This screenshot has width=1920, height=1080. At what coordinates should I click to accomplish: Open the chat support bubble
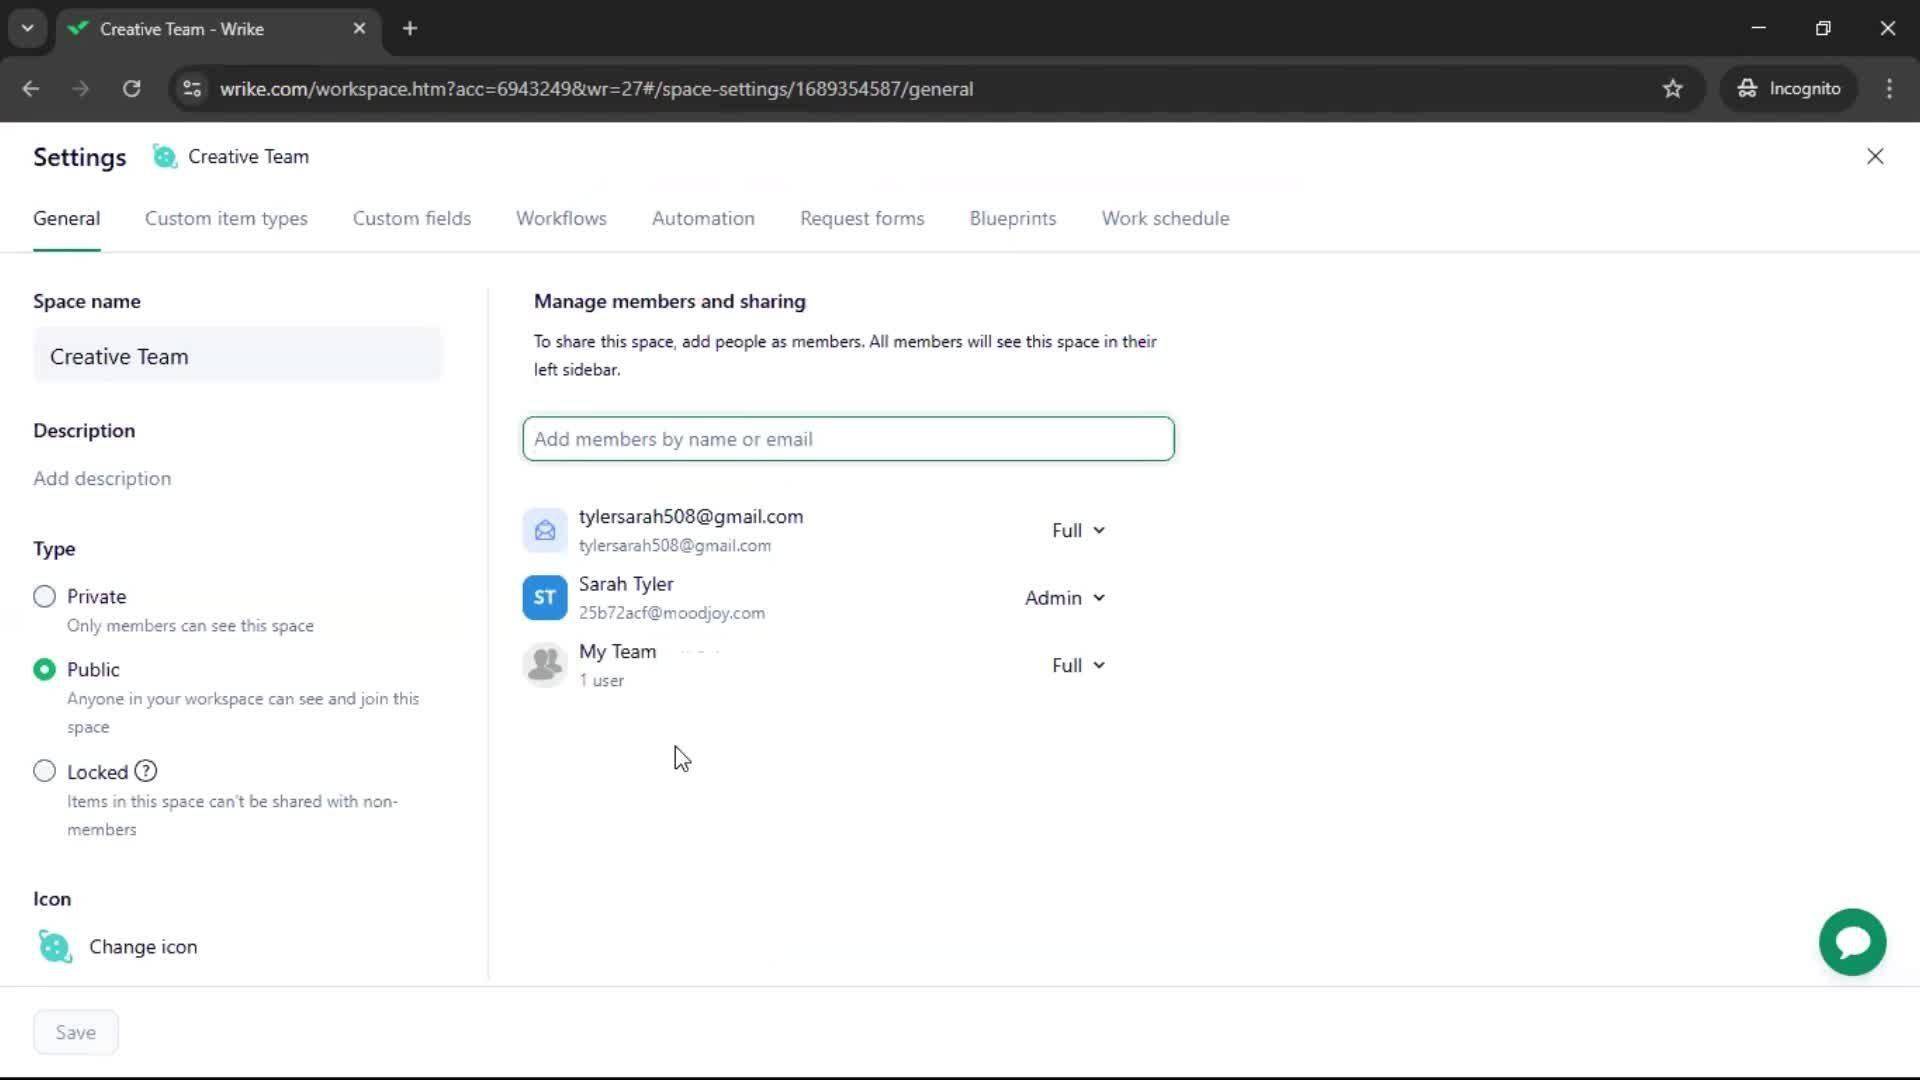pos(1852,942)
